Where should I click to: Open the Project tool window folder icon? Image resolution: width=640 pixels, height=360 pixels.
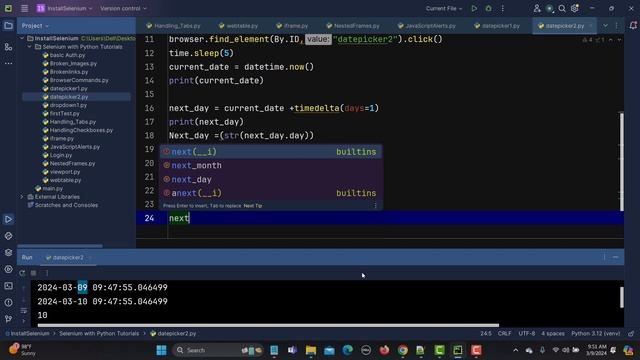[x=8, y=26]
